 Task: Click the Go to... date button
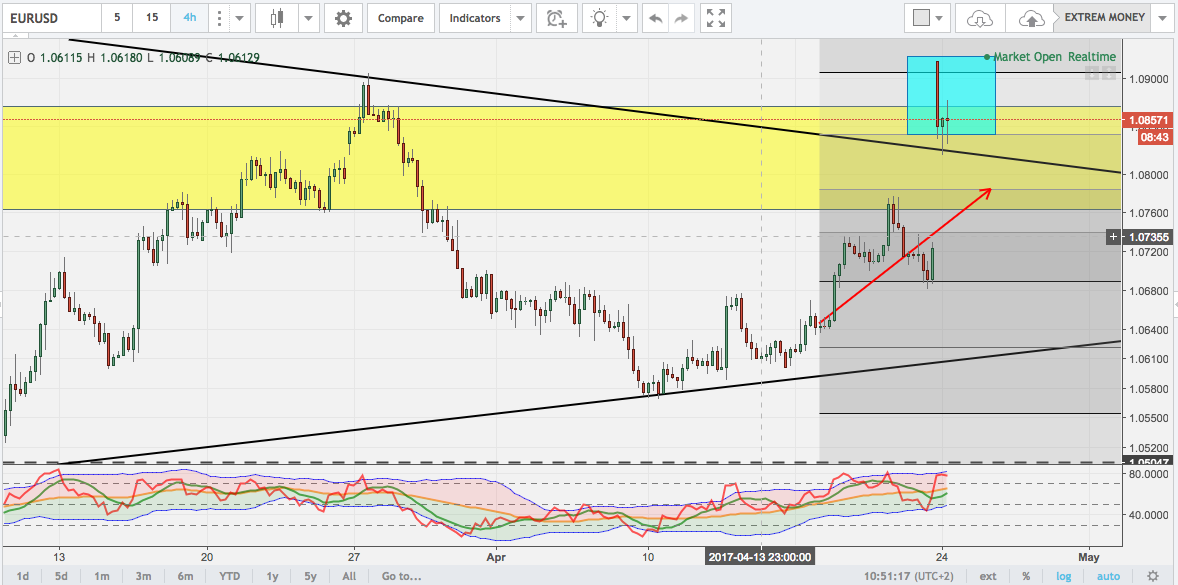(400, 576)
